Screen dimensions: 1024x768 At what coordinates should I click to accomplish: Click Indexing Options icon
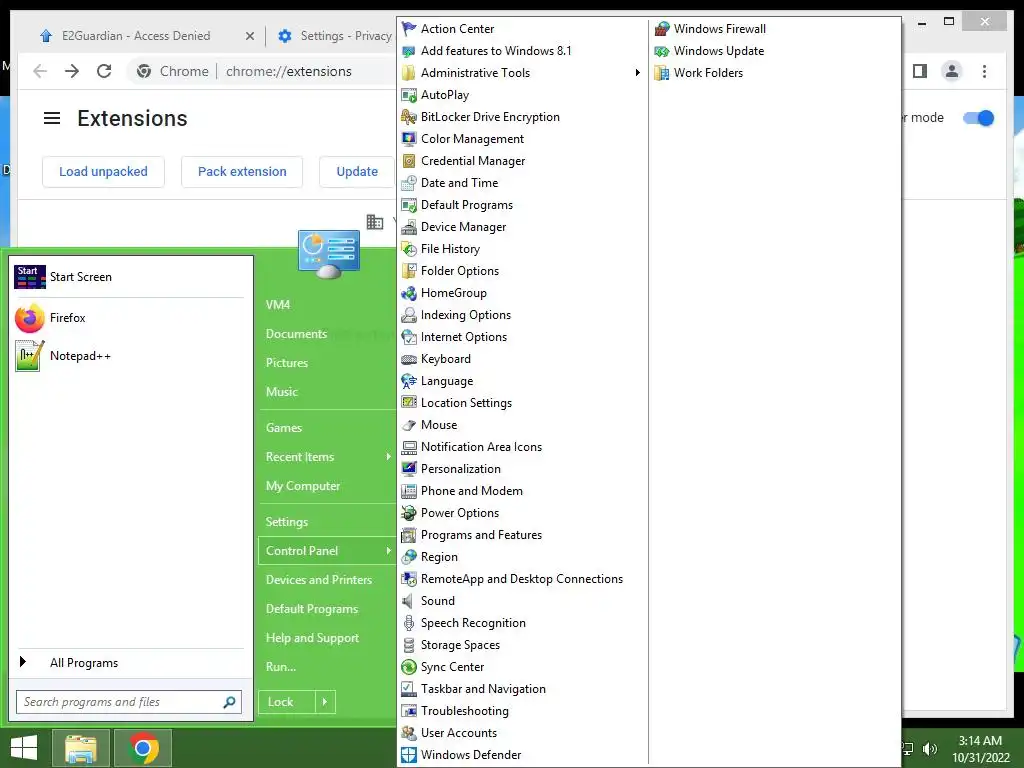click(x=409, y=315)
